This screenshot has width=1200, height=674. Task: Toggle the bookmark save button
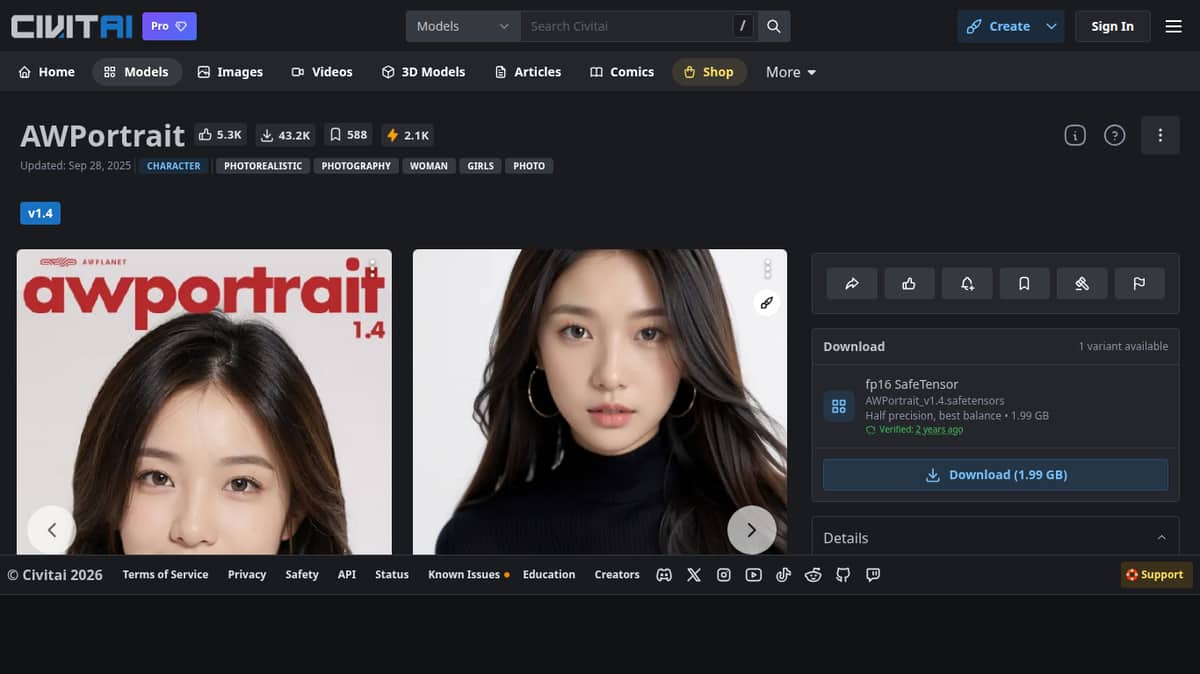tap(1024, 284)
